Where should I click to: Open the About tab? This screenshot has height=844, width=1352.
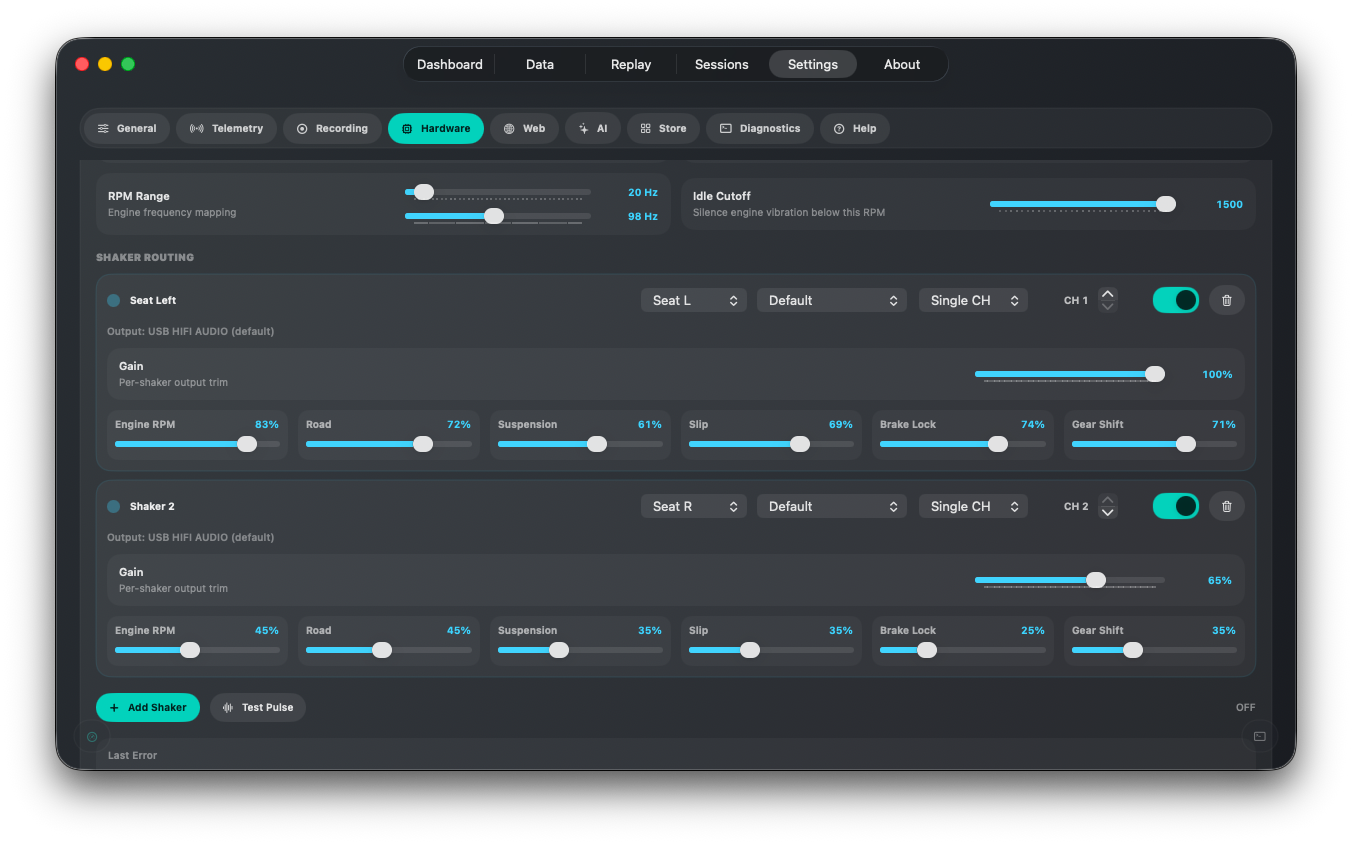902,64
